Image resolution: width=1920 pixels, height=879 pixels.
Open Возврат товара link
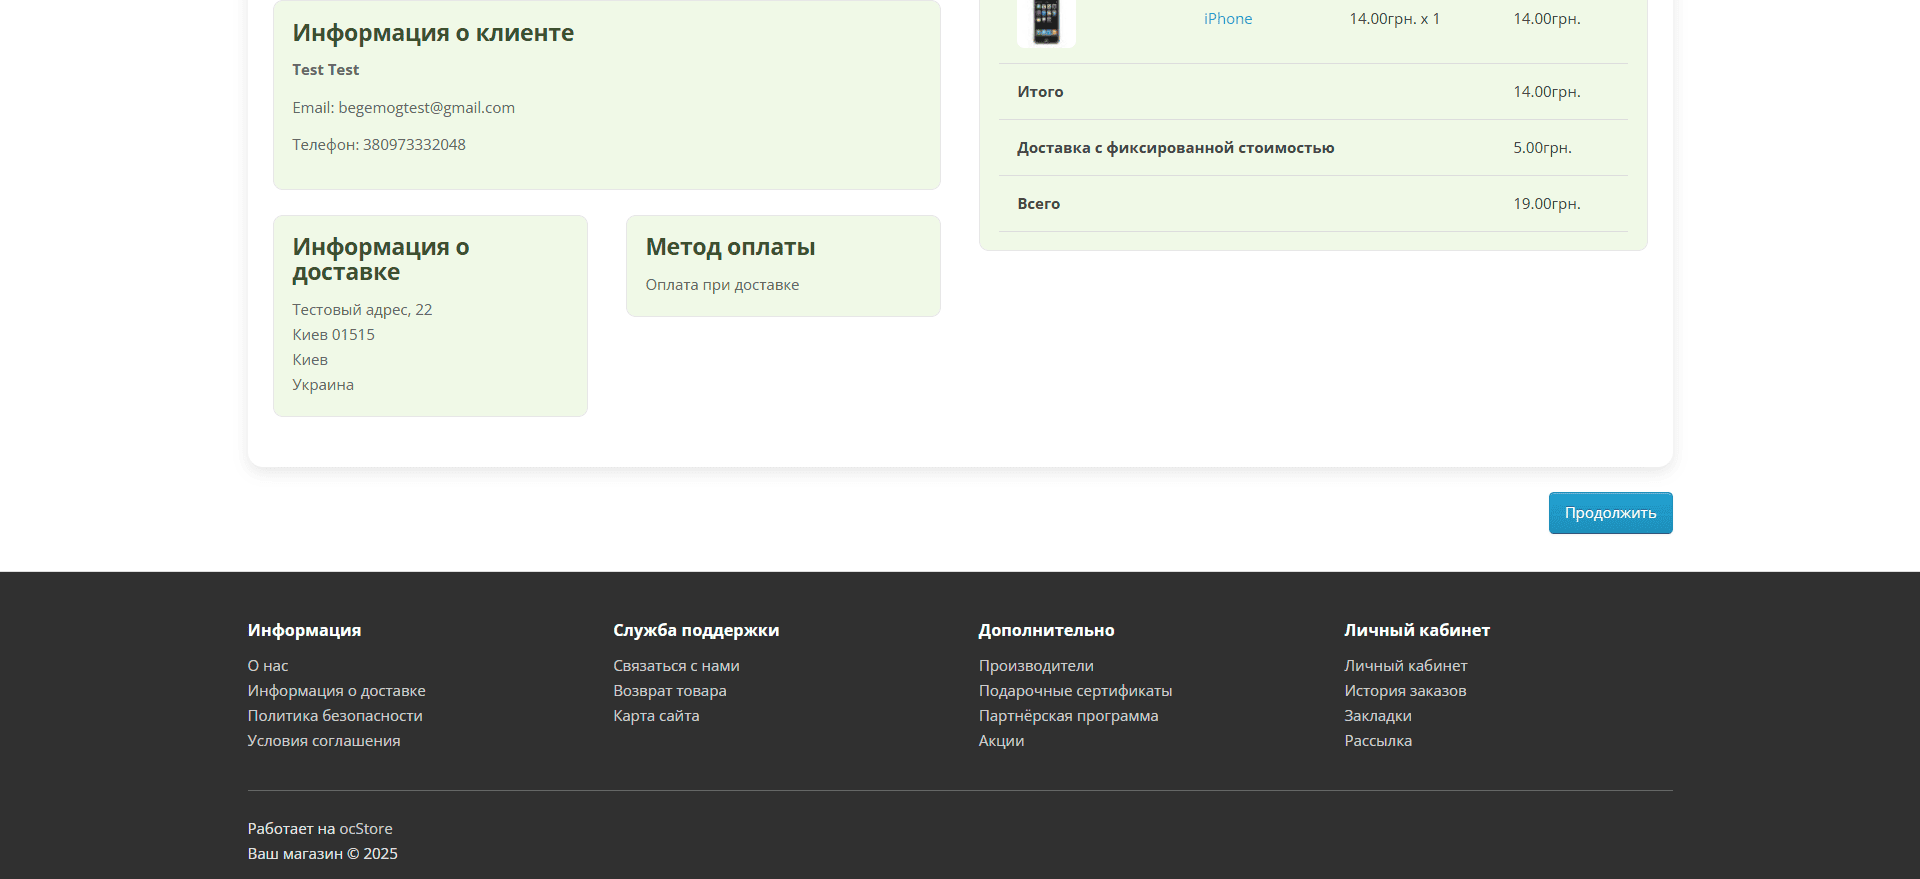click(x=670, y=691)
